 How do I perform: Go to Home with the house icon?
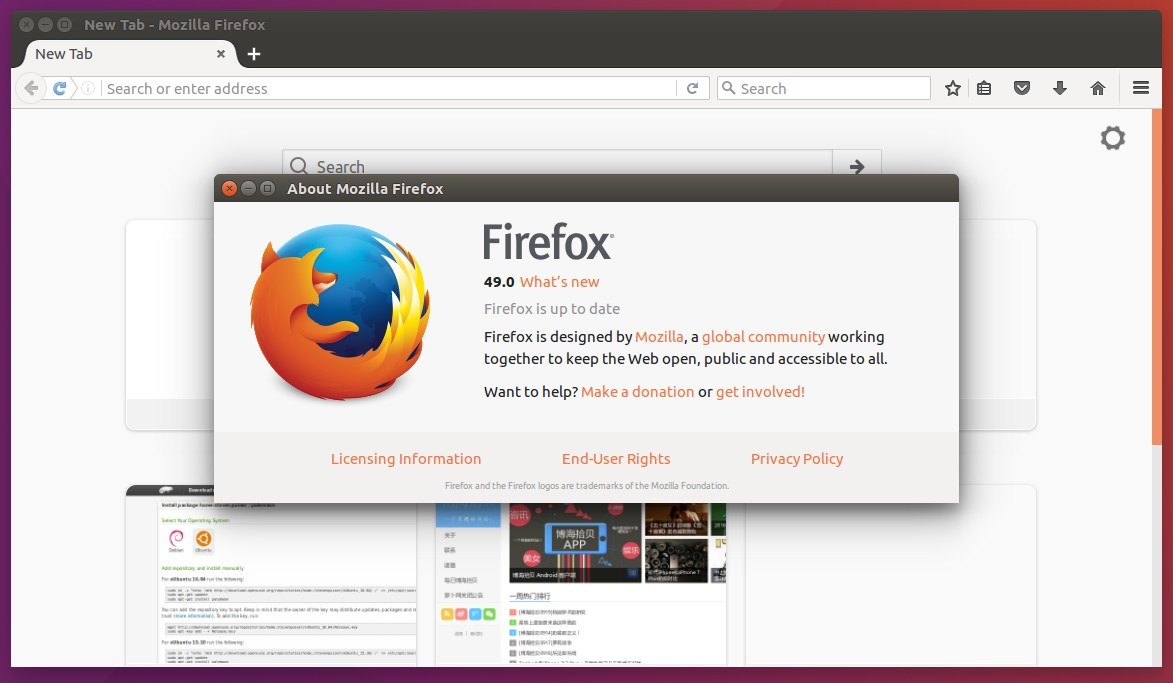point(1097,88)
